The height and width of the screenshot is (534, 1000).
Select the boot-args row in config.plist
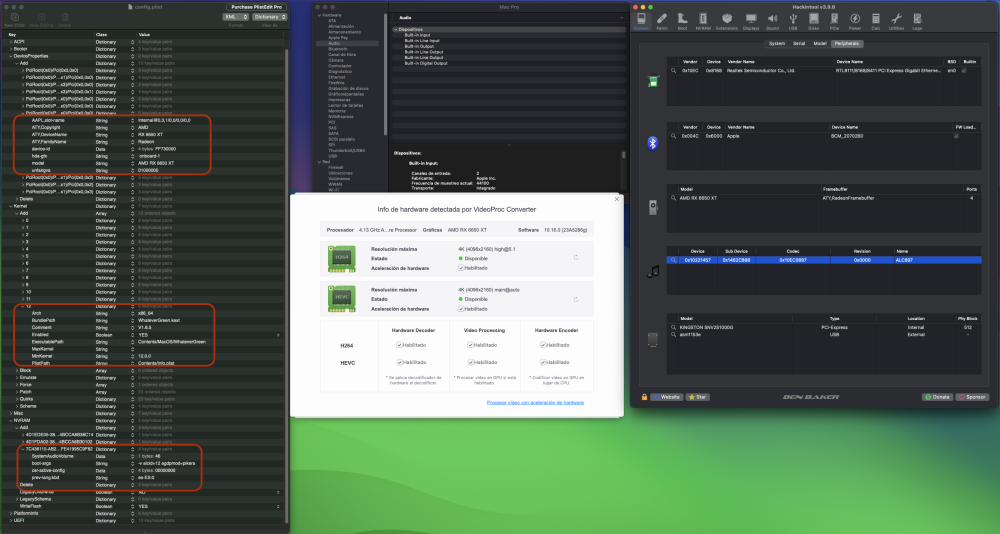click(143, 463)
